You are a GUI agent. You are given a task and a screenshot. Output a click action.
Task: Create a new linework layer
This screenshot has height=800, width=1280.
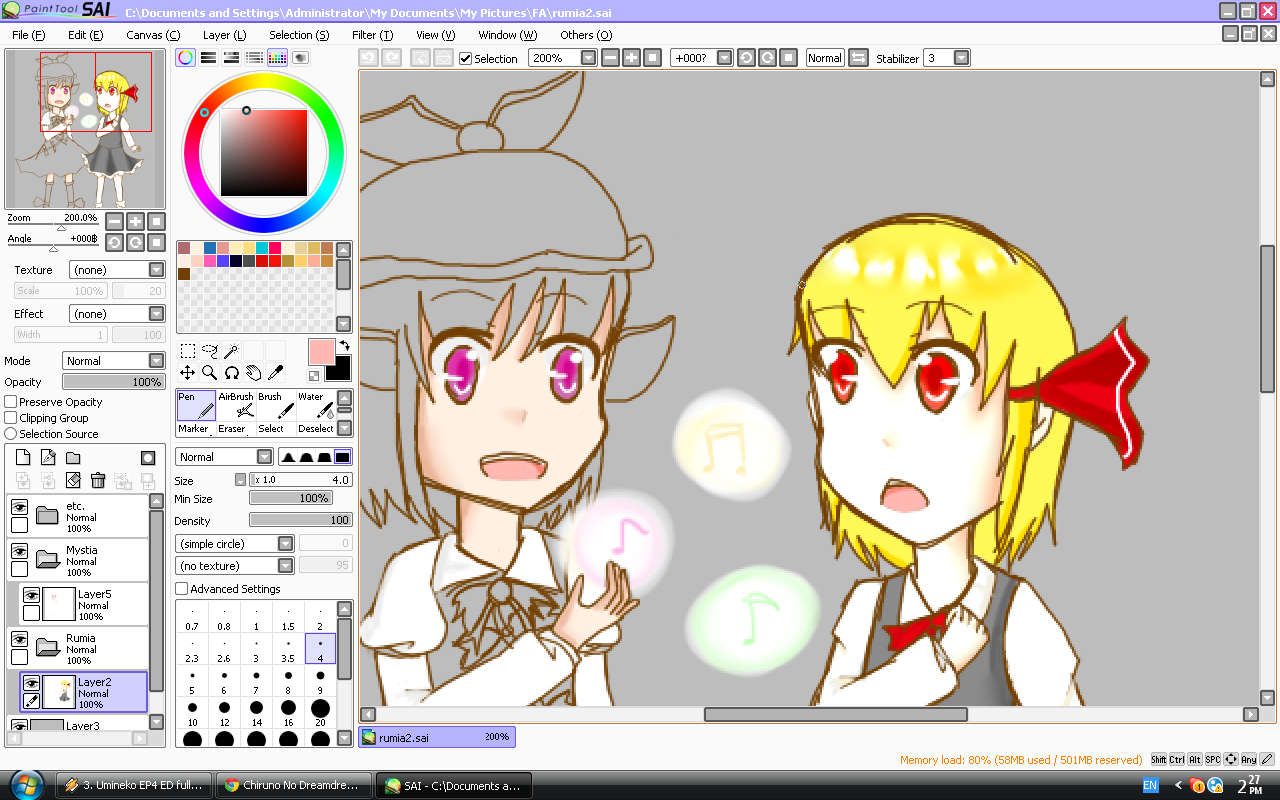click(x=48, y=458)
